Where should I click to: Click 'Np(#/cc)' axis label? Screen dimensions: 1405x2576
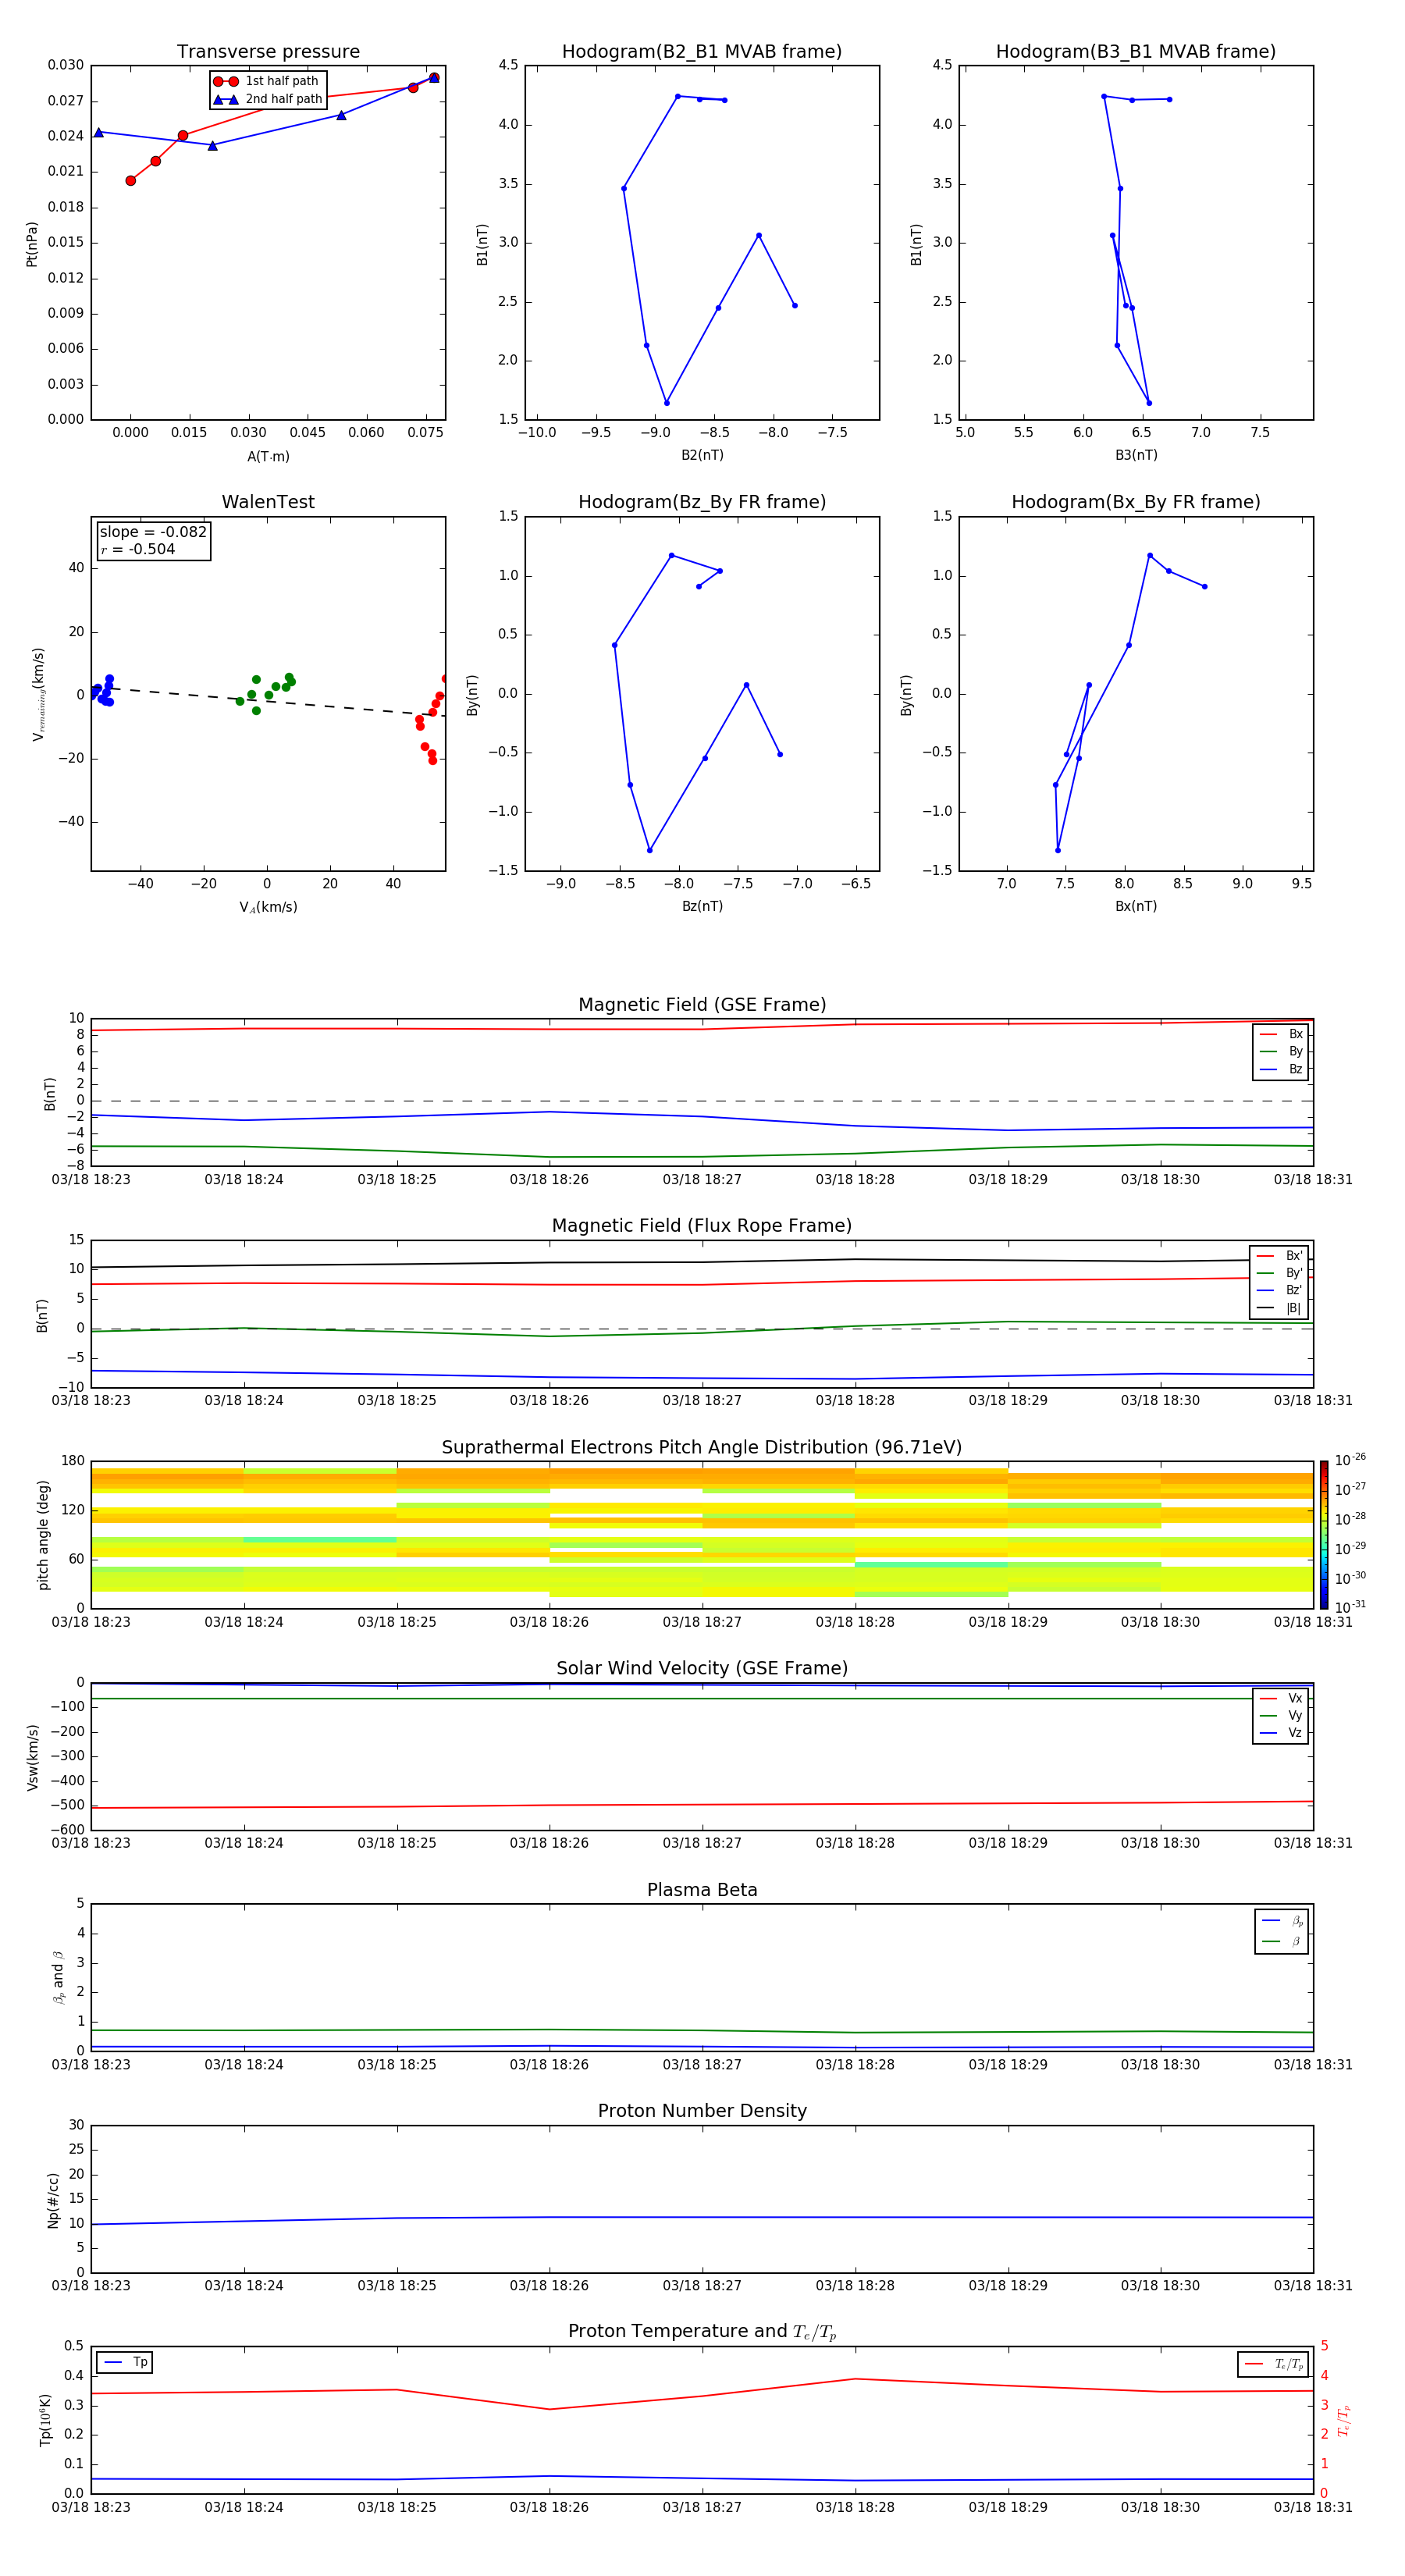point(53,2199)
